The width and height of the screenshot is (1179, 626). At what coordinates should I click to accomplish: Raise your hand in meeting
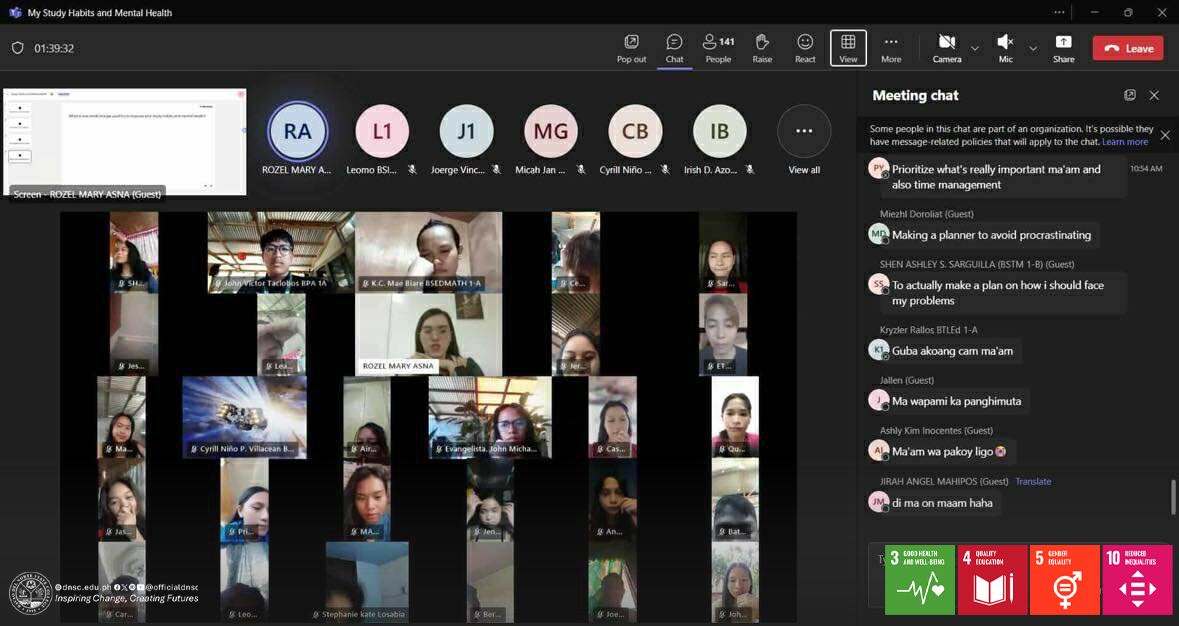click(x=762, y=47)
